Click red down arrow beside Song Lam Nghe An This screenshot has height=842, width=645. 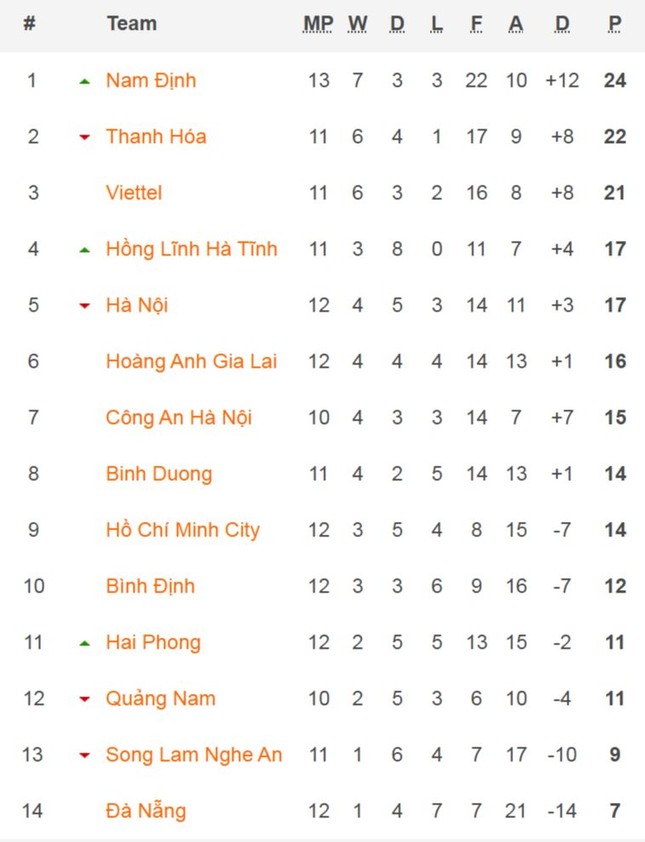(84, 756)
